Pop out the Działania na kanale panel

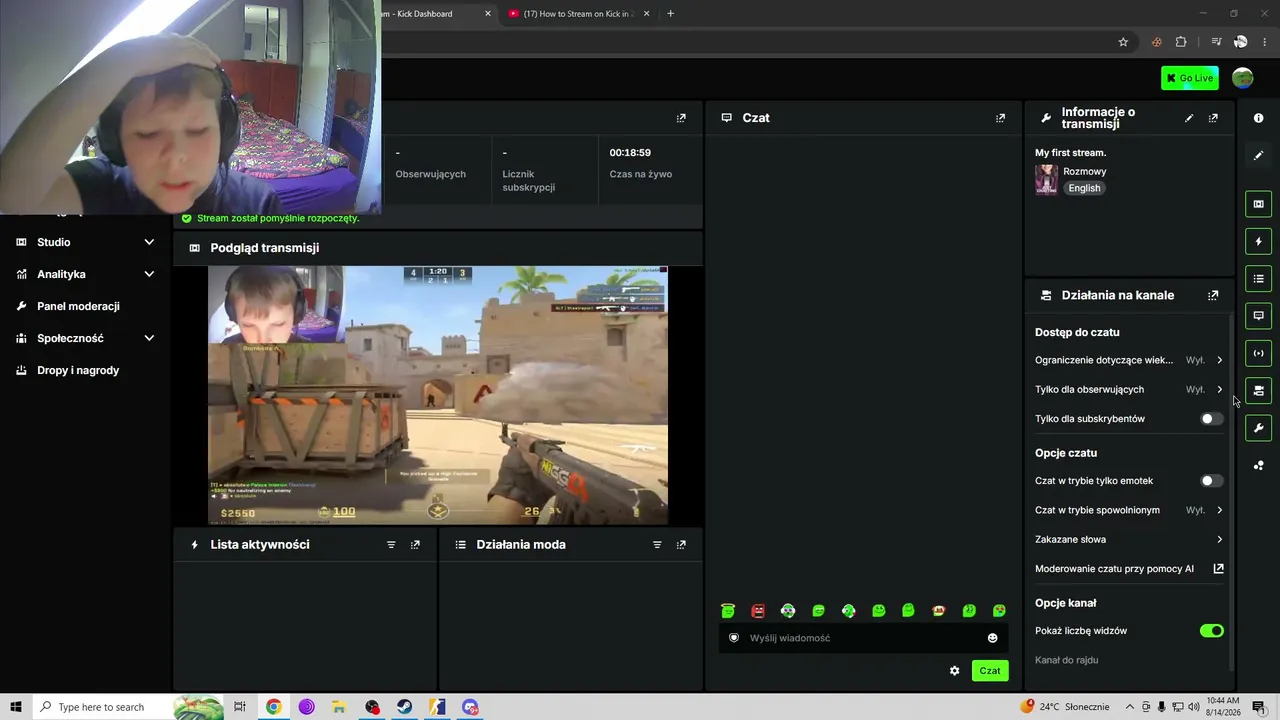(x=1213, y=295)
